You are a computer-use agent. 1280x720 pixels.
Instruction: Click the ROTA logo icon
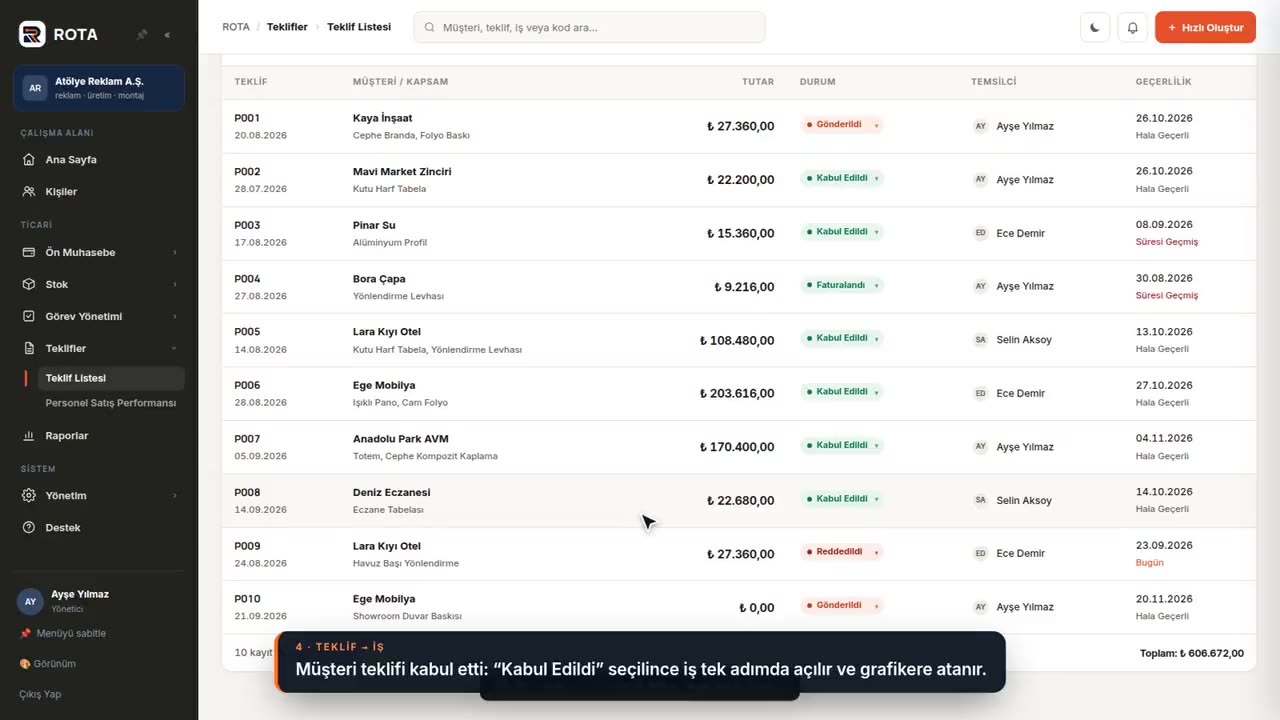click(x=32, y=34)
